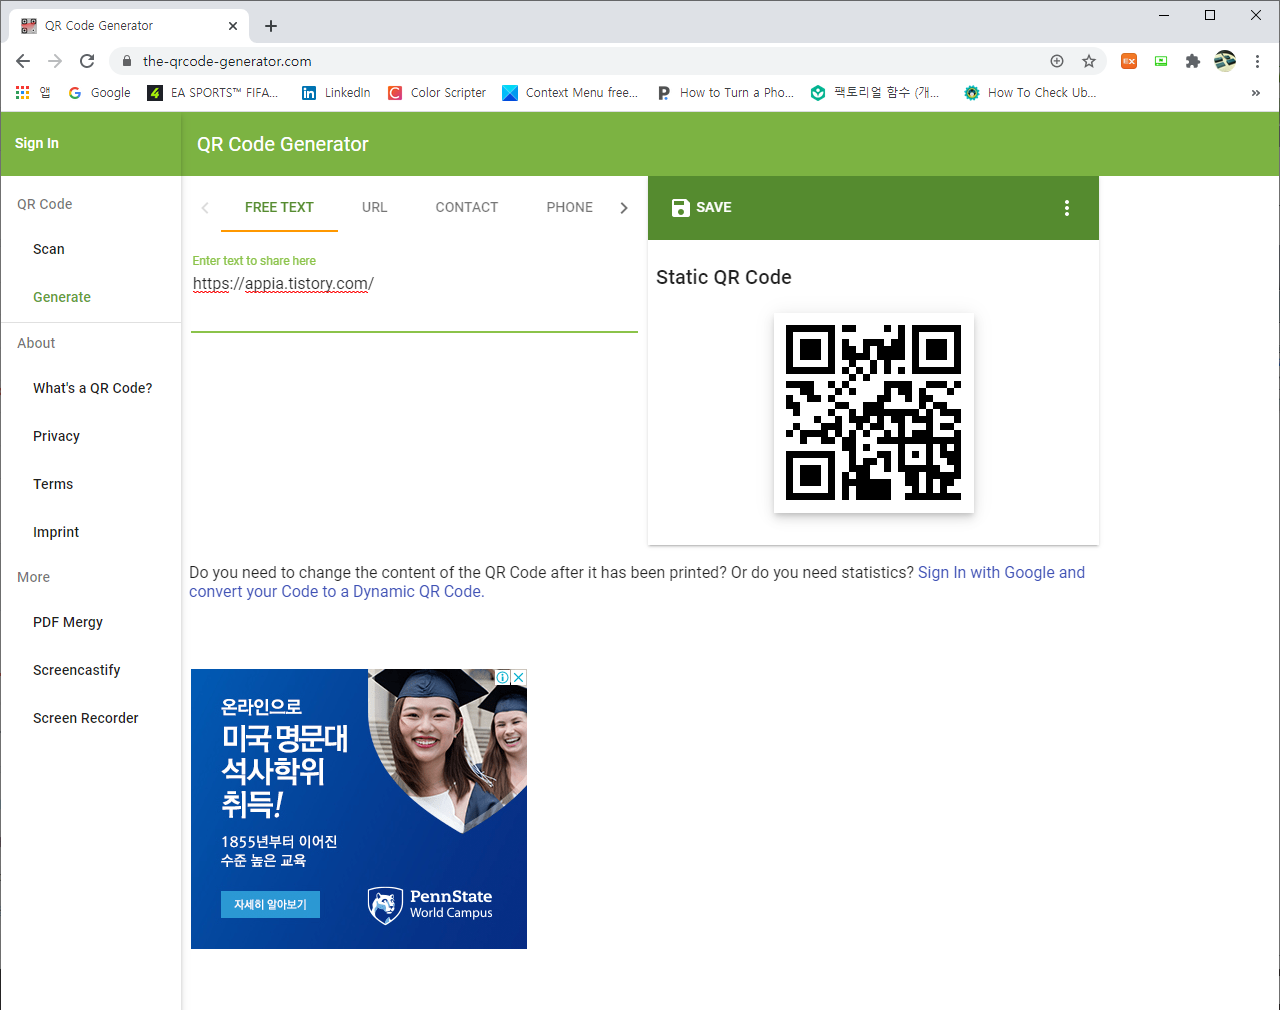Select Generate in the sidebar

tap(62, 297)
